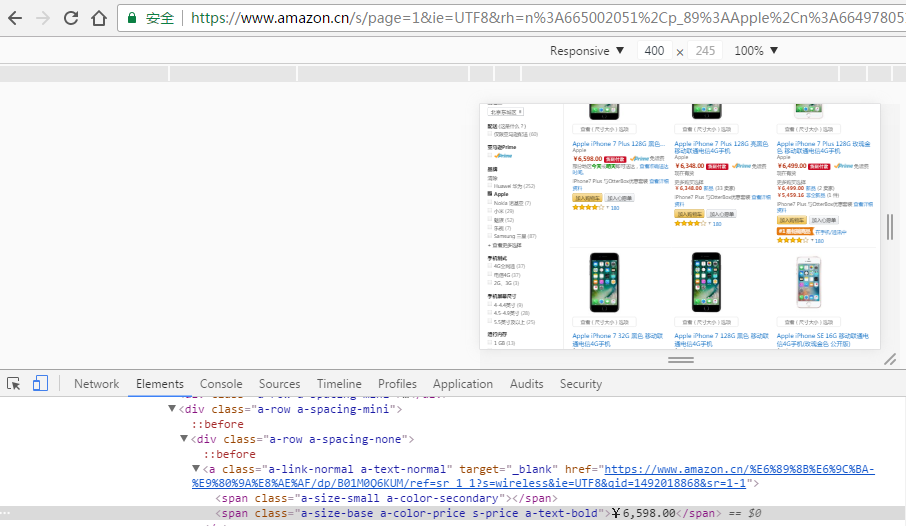The height and width of the screenshot is (526, 906).
Task: Click the ¥6,499.00 price on the page
Action: (x=792, y=166)
